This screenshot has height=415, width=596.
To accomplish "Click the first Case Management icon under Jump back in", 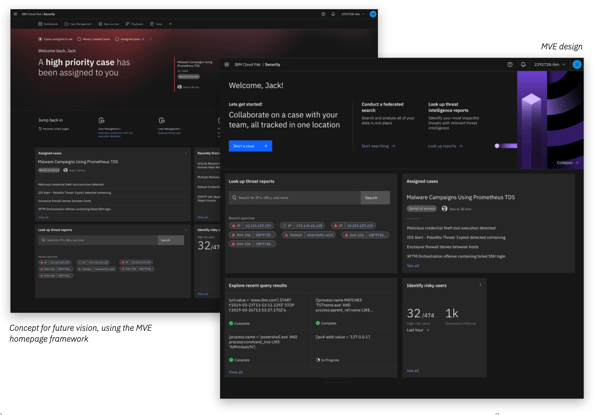I will [101, 120].
